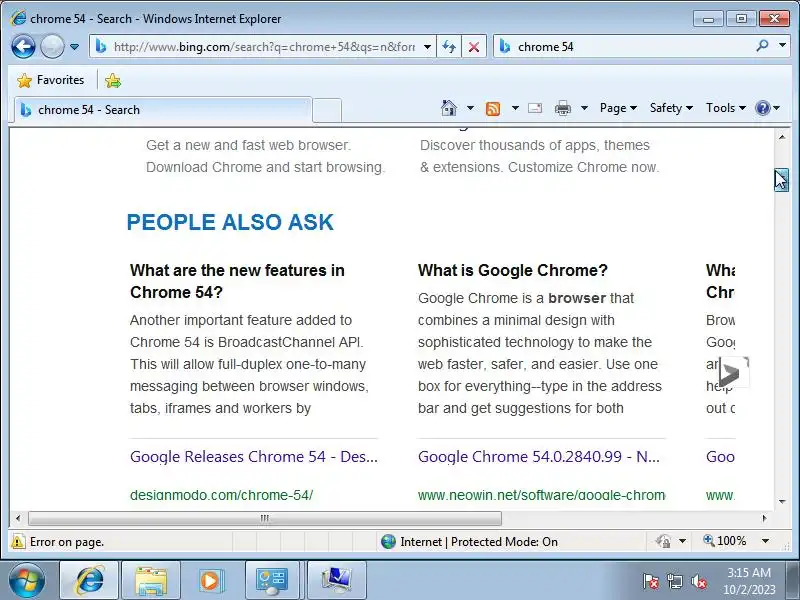Image resolution: width=800 pixels, height=600 pixels.
Task: Click the Action Center flag tray icon
Action: click(651, 581)
